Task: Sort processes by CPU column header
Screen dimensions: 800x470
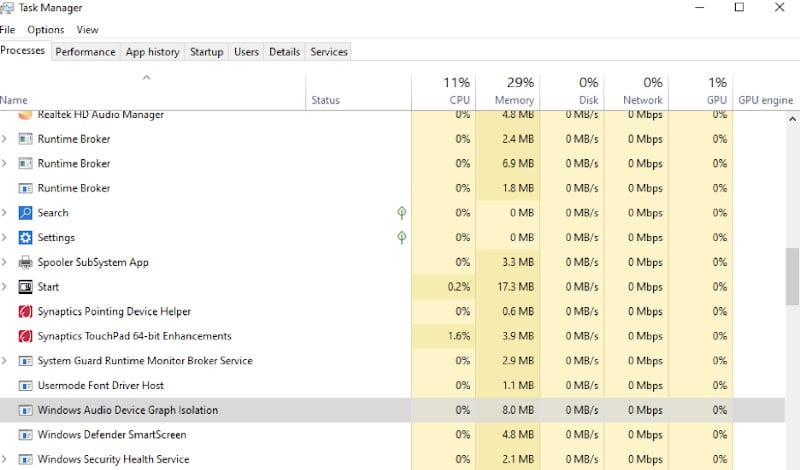Action: tap(443, 90)
